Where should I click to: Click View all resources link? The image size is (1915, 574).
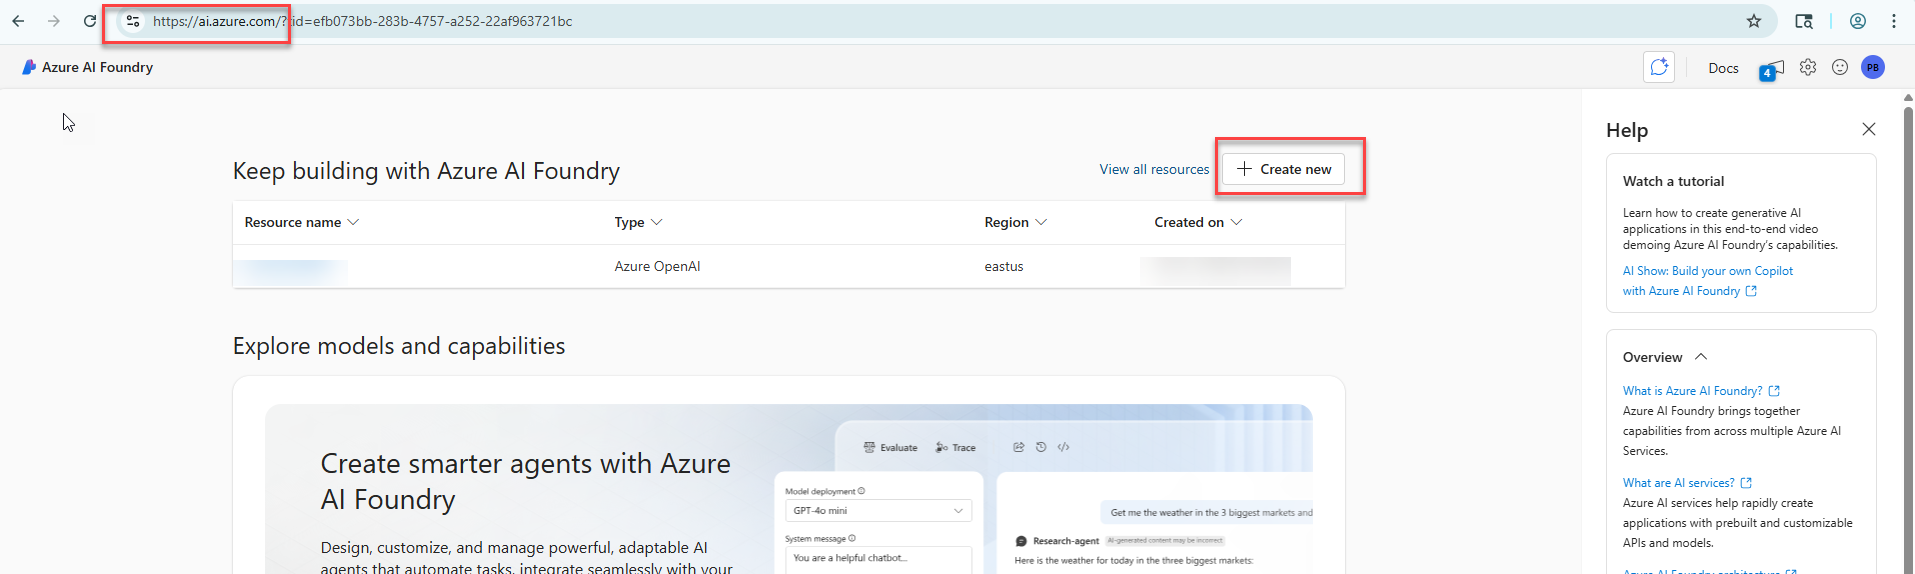(x=1154, y=169)
